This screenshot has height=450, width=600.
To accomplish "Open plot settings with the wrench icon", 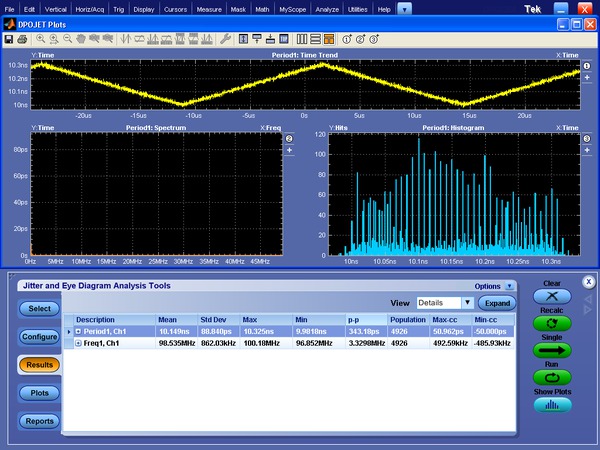I will (226, 39).
